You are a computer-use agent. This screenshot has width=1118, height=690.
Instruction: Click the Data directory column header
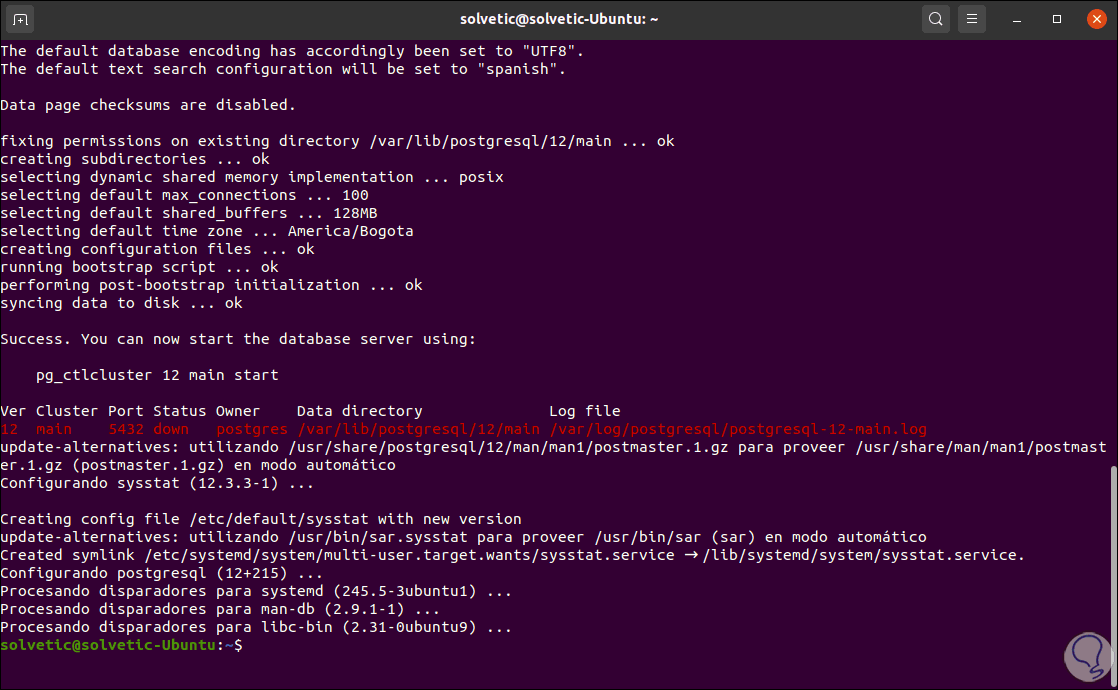[359, 411]
